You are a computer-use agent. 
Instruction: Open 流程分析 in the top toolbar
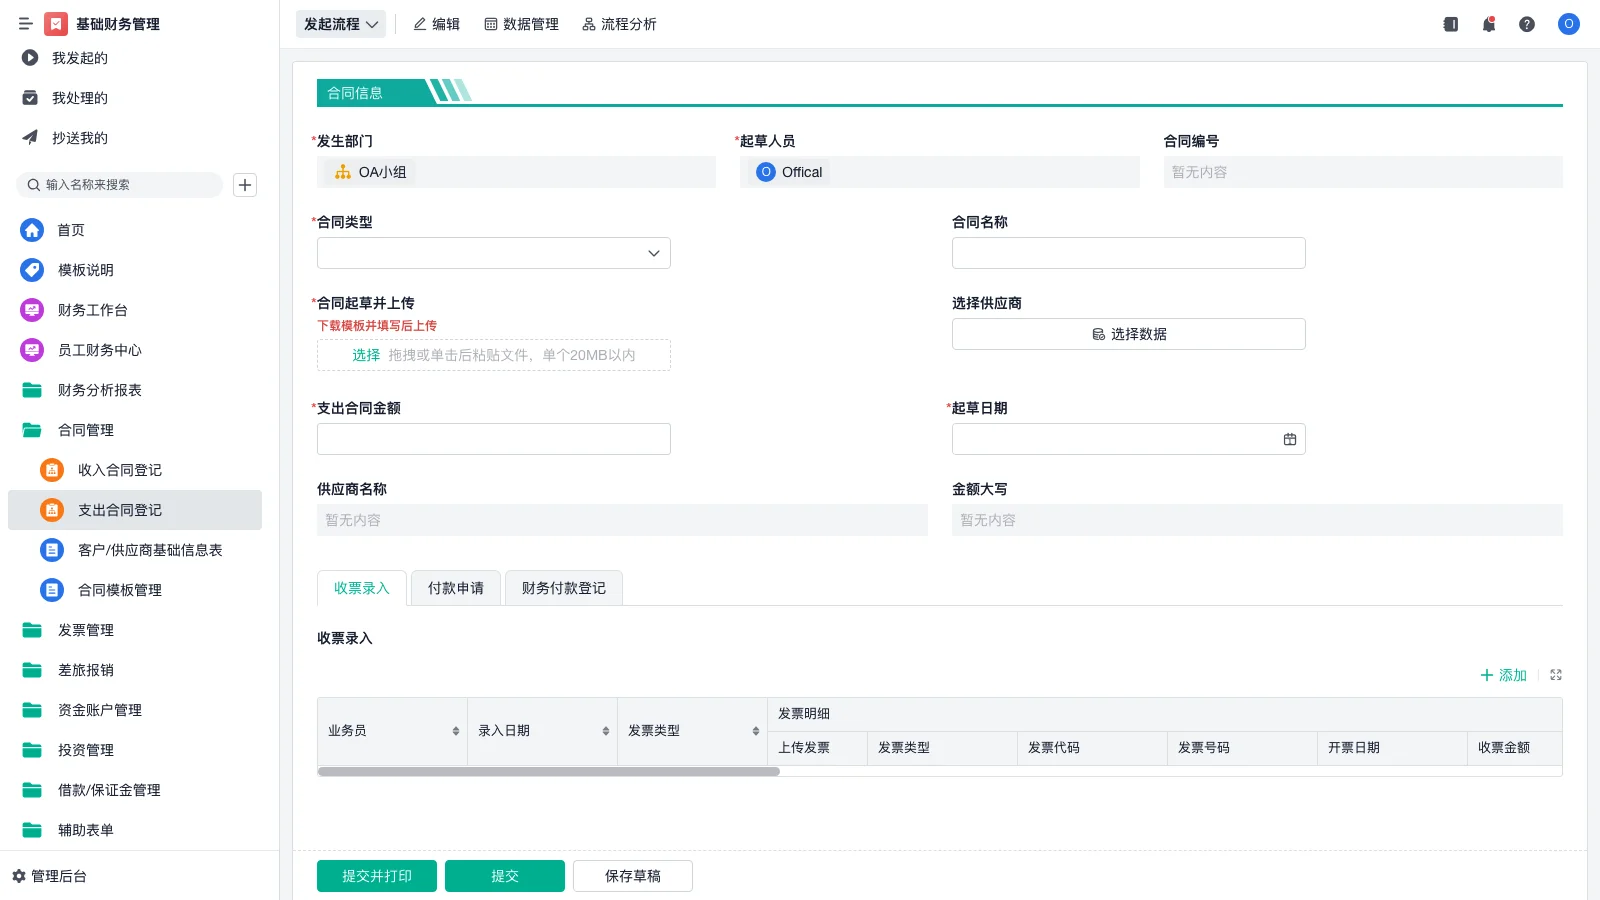click(619, 24)
